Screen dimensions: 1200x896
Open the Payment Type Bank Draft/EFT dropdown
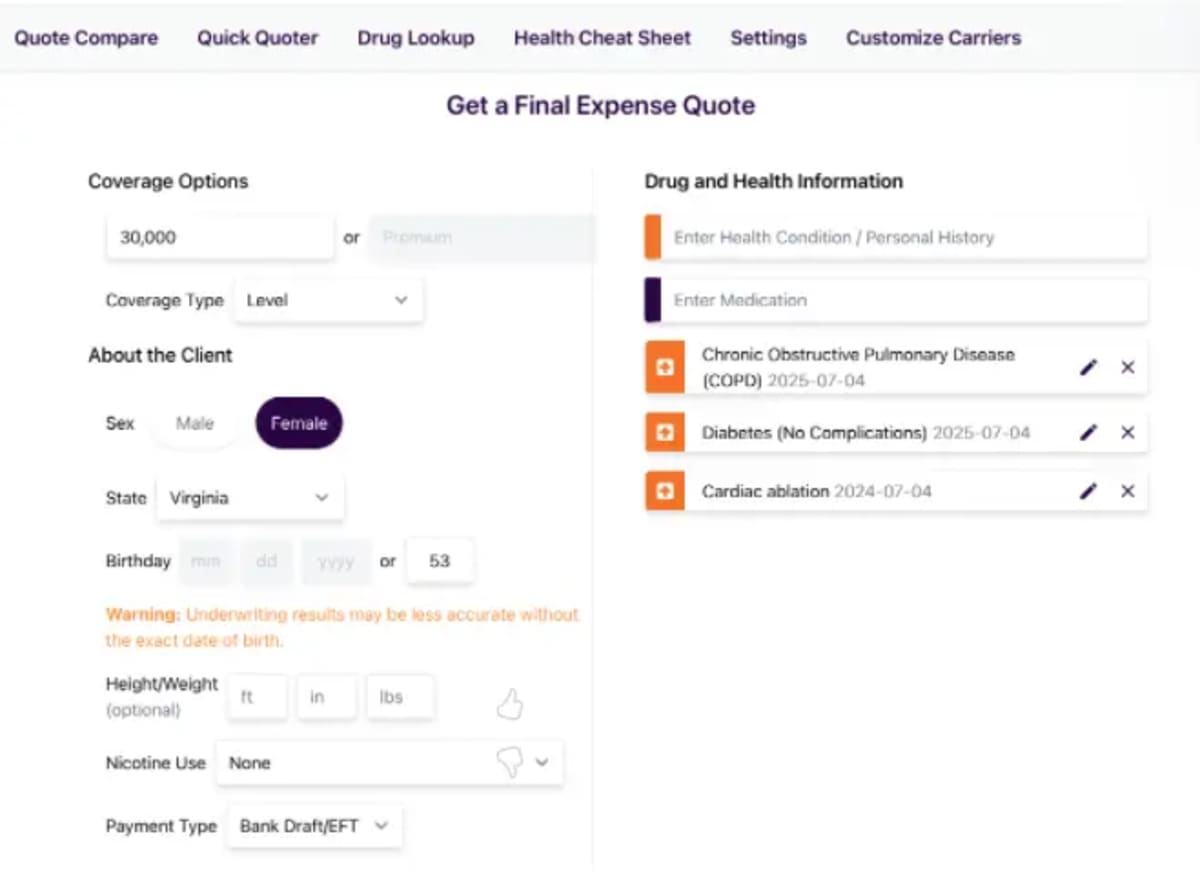(315, 826)
